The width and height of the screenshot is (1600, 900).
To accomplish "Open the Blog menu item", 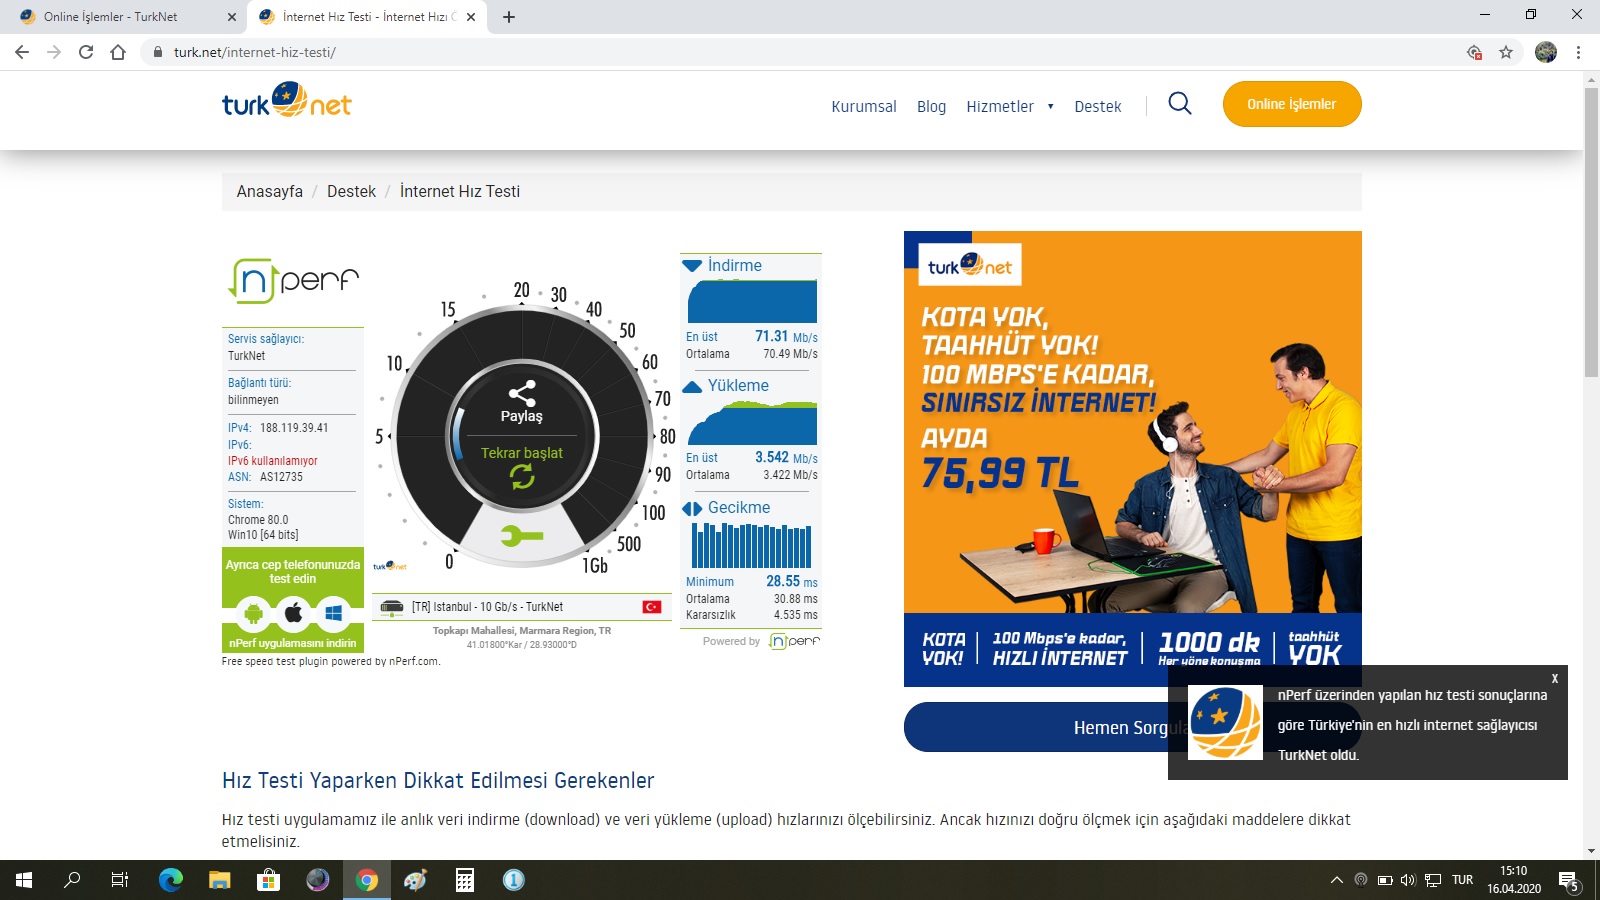I will pyautogui.click(x=931, y=106).
